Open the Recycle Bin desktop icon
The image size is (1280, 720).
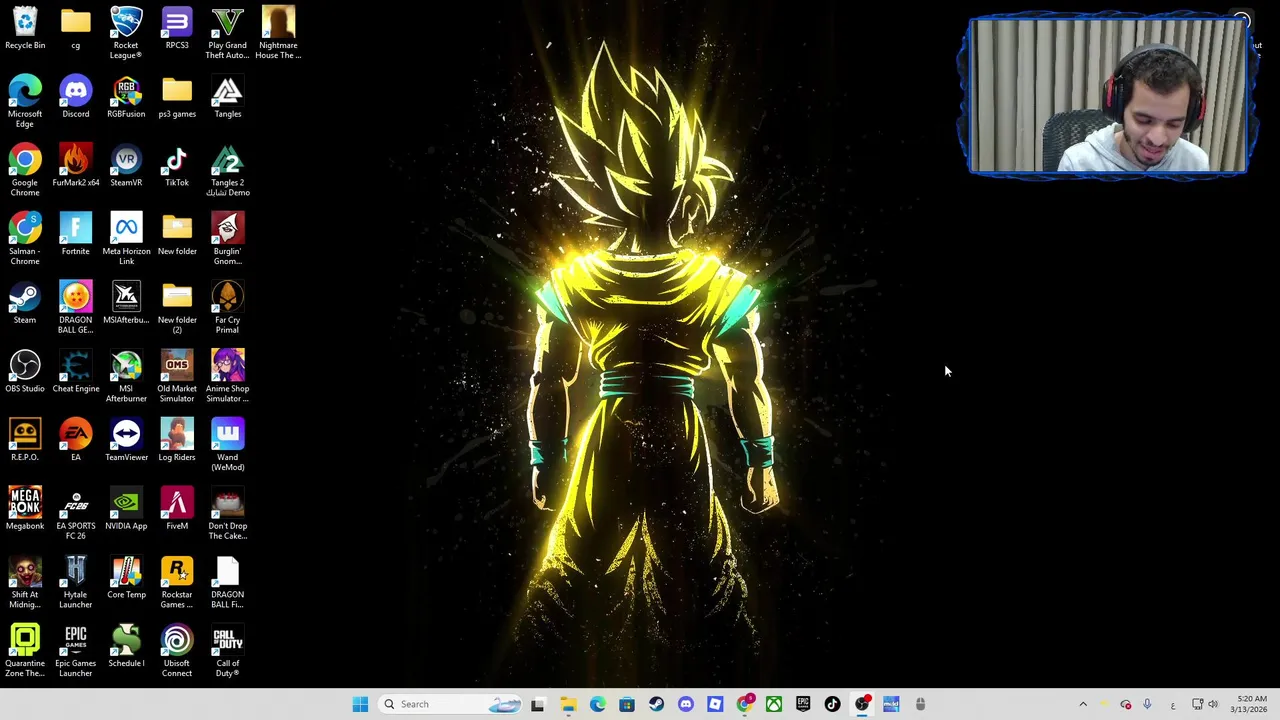point(25,27)
